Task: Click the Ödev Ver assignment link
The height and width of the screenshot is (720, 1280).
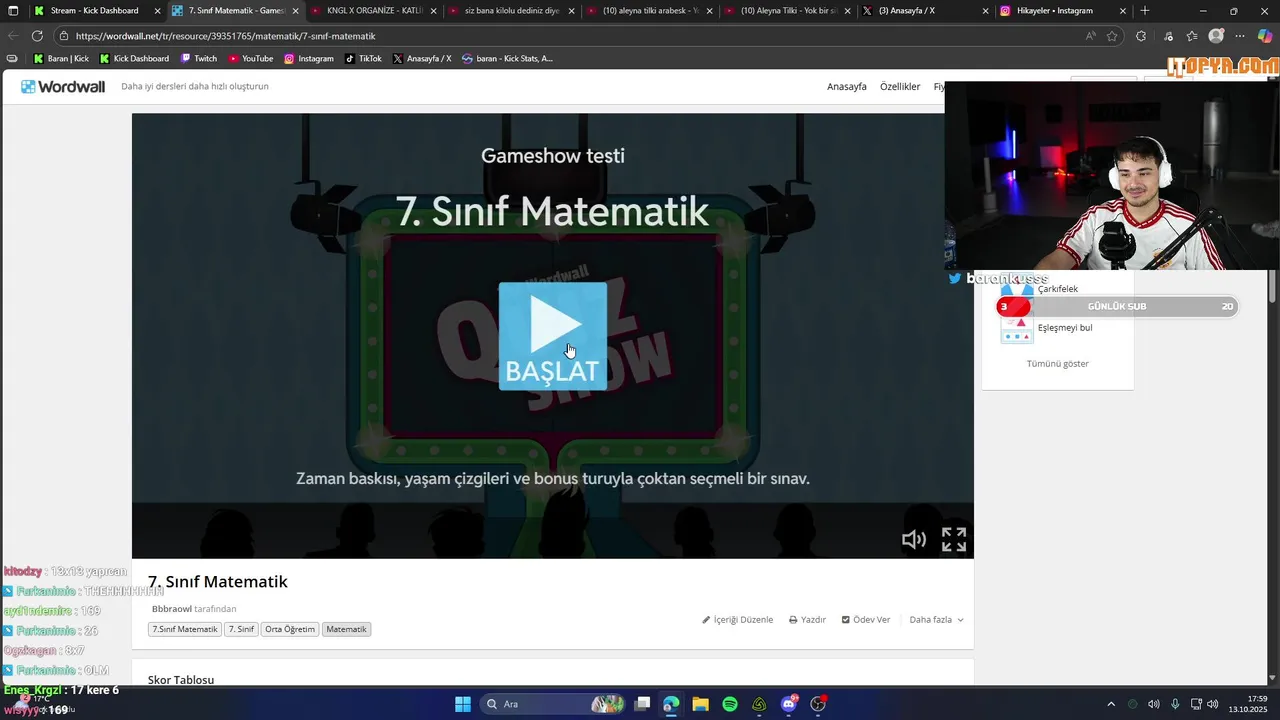Action: (x=866, y=620)
